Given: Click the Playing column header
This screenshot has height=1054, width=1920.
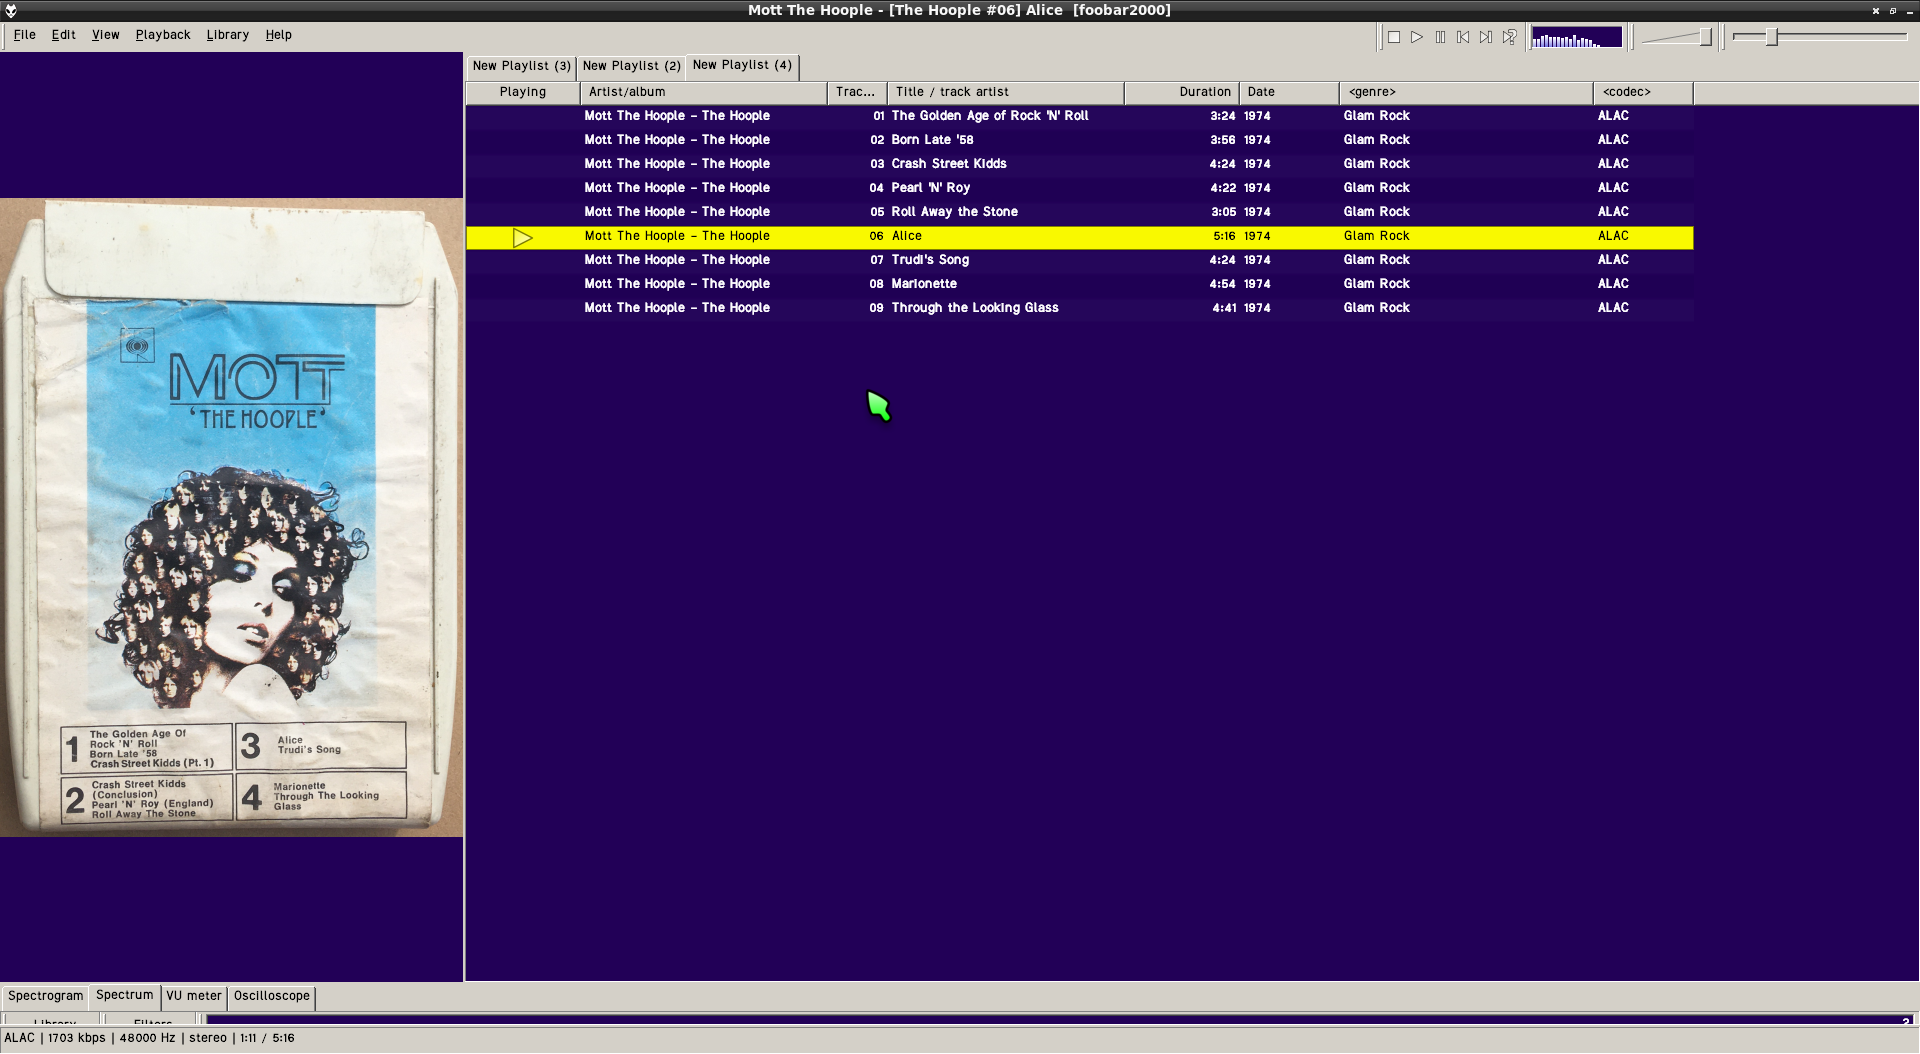Looking at the screenshot, I should tap(523, 92).
